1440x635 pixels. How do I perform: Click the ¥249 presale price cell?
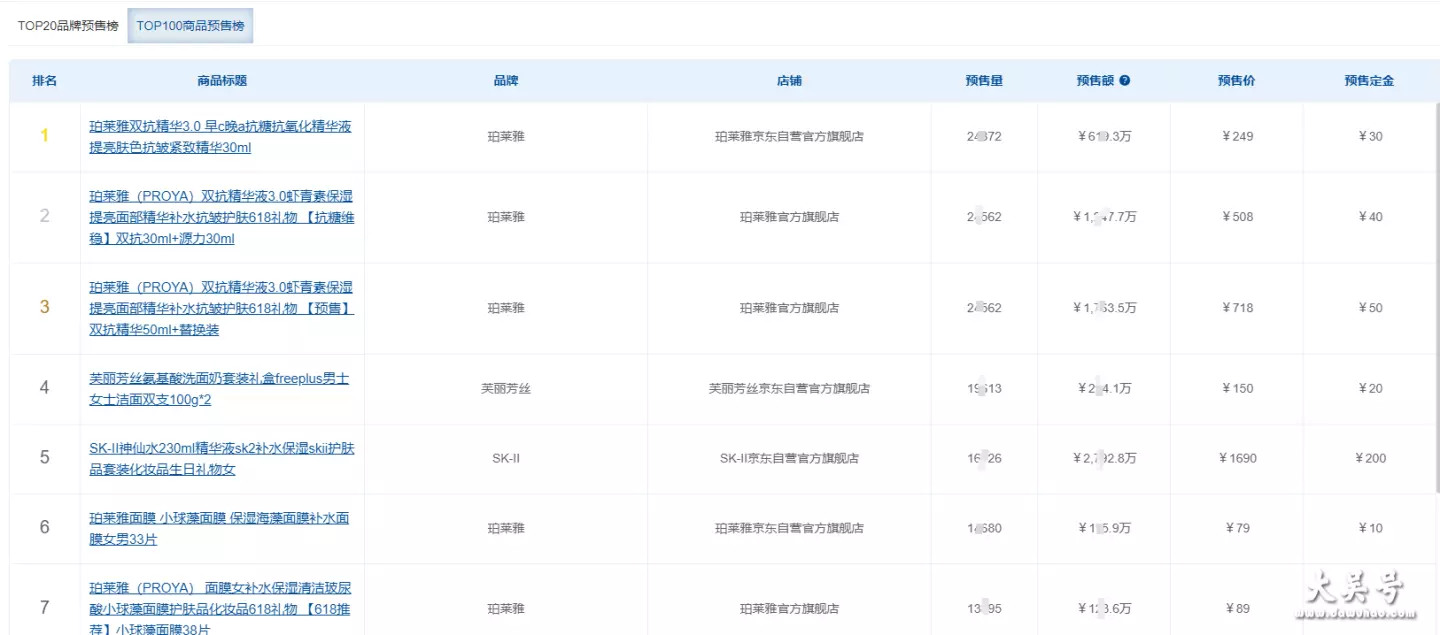(1237, 137)
